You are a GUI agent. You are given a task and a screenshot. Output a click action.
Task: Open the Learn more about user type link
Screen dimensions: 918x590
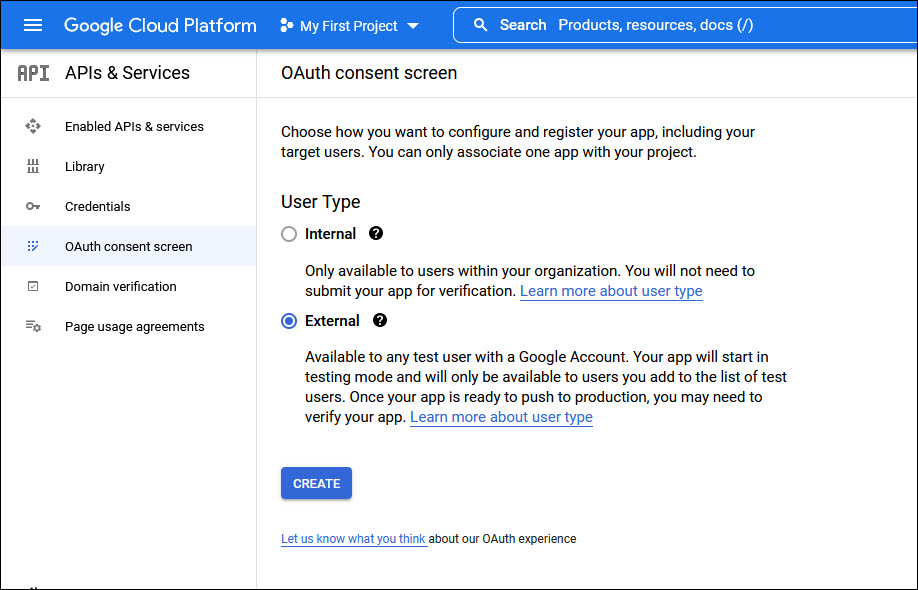pos(611,291)
